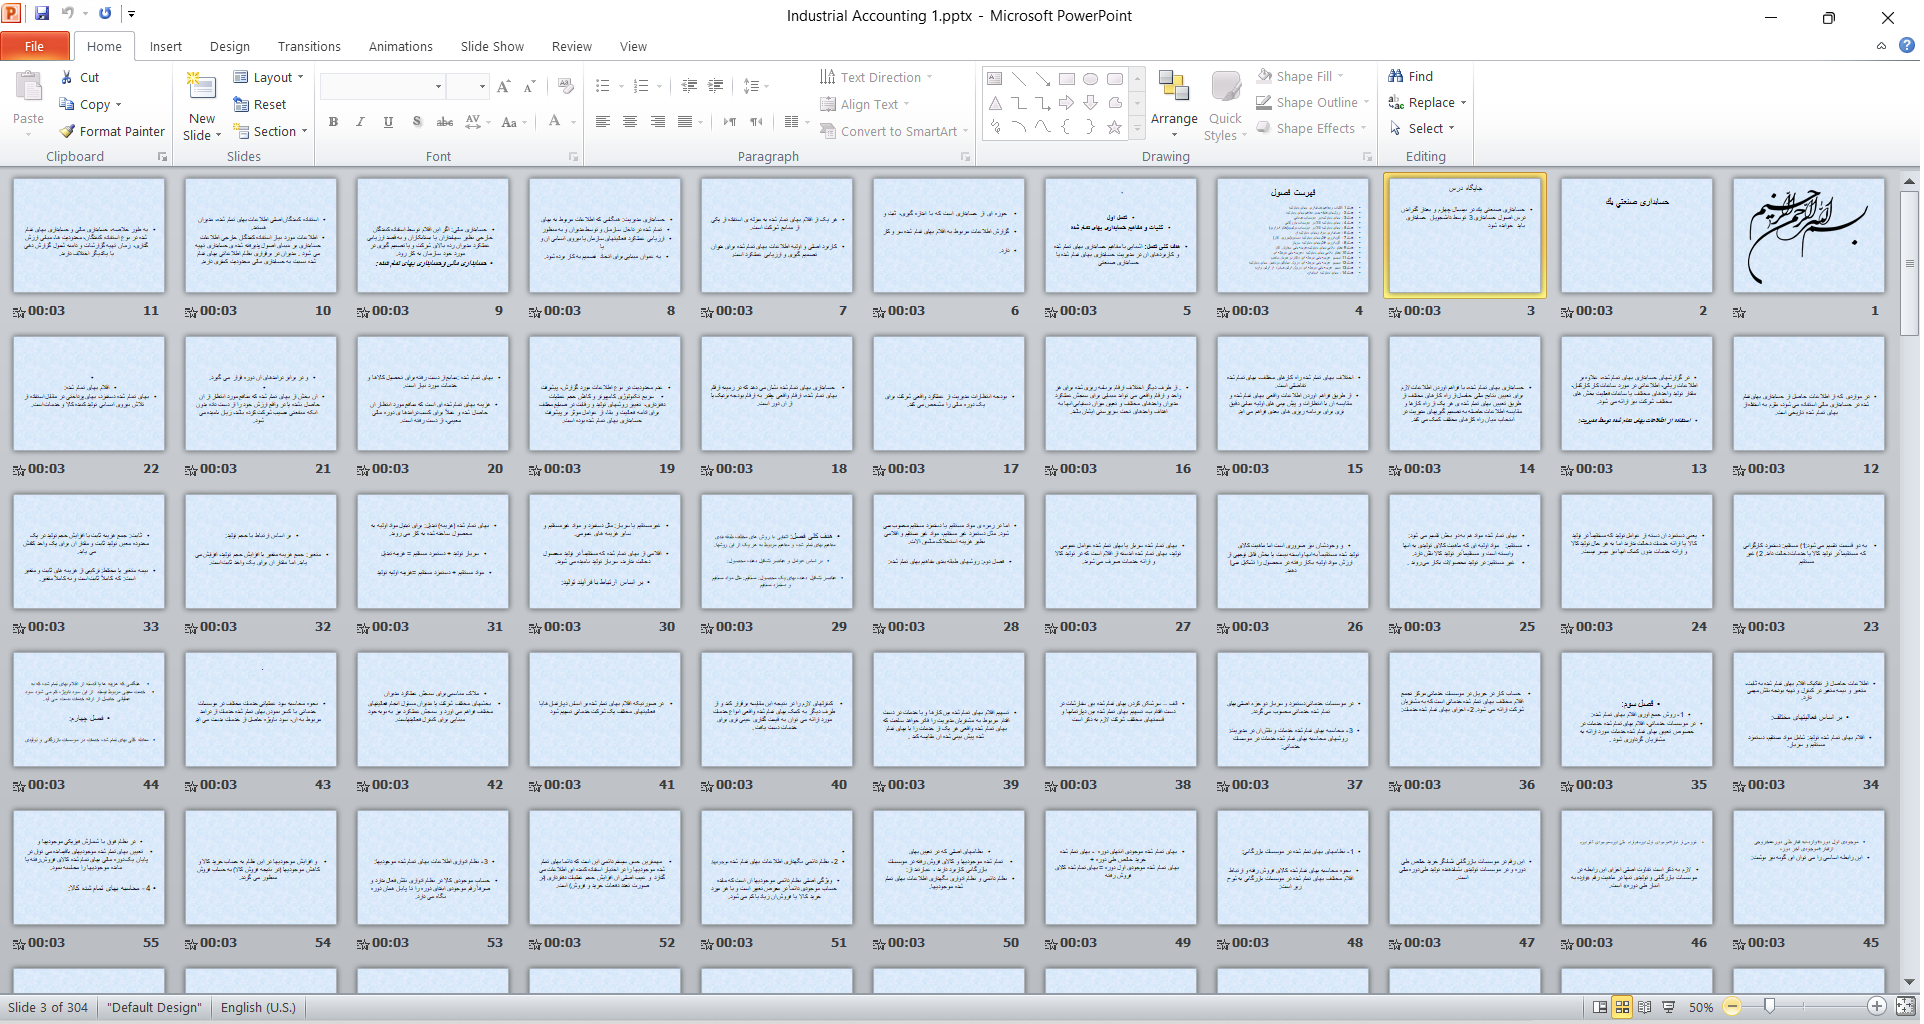Image resolution: width=1924 pixels, height=1024 pixels.
Task: Switch to the Slide Show tab
Action: coord(492,46)
